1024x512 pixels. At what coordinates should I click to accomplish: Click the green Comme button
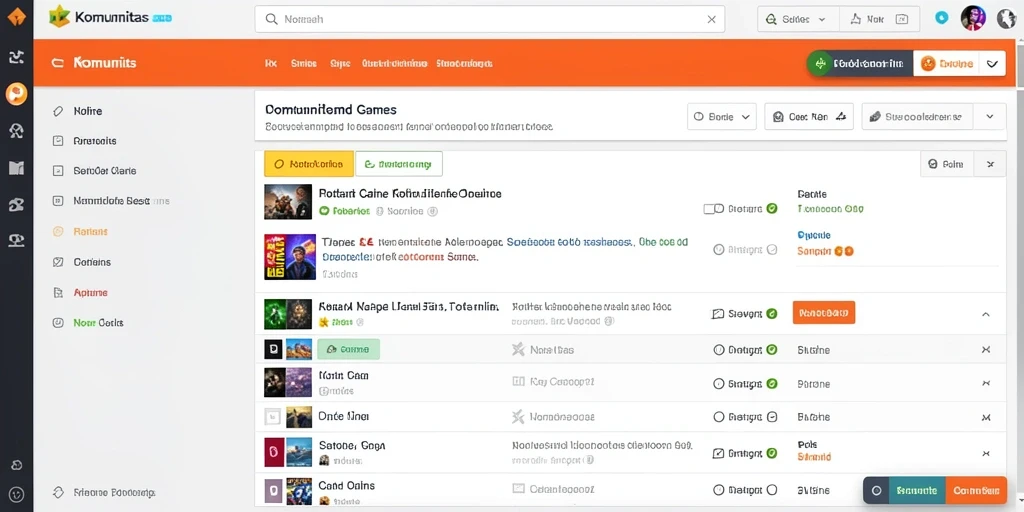tap(348, 349)
